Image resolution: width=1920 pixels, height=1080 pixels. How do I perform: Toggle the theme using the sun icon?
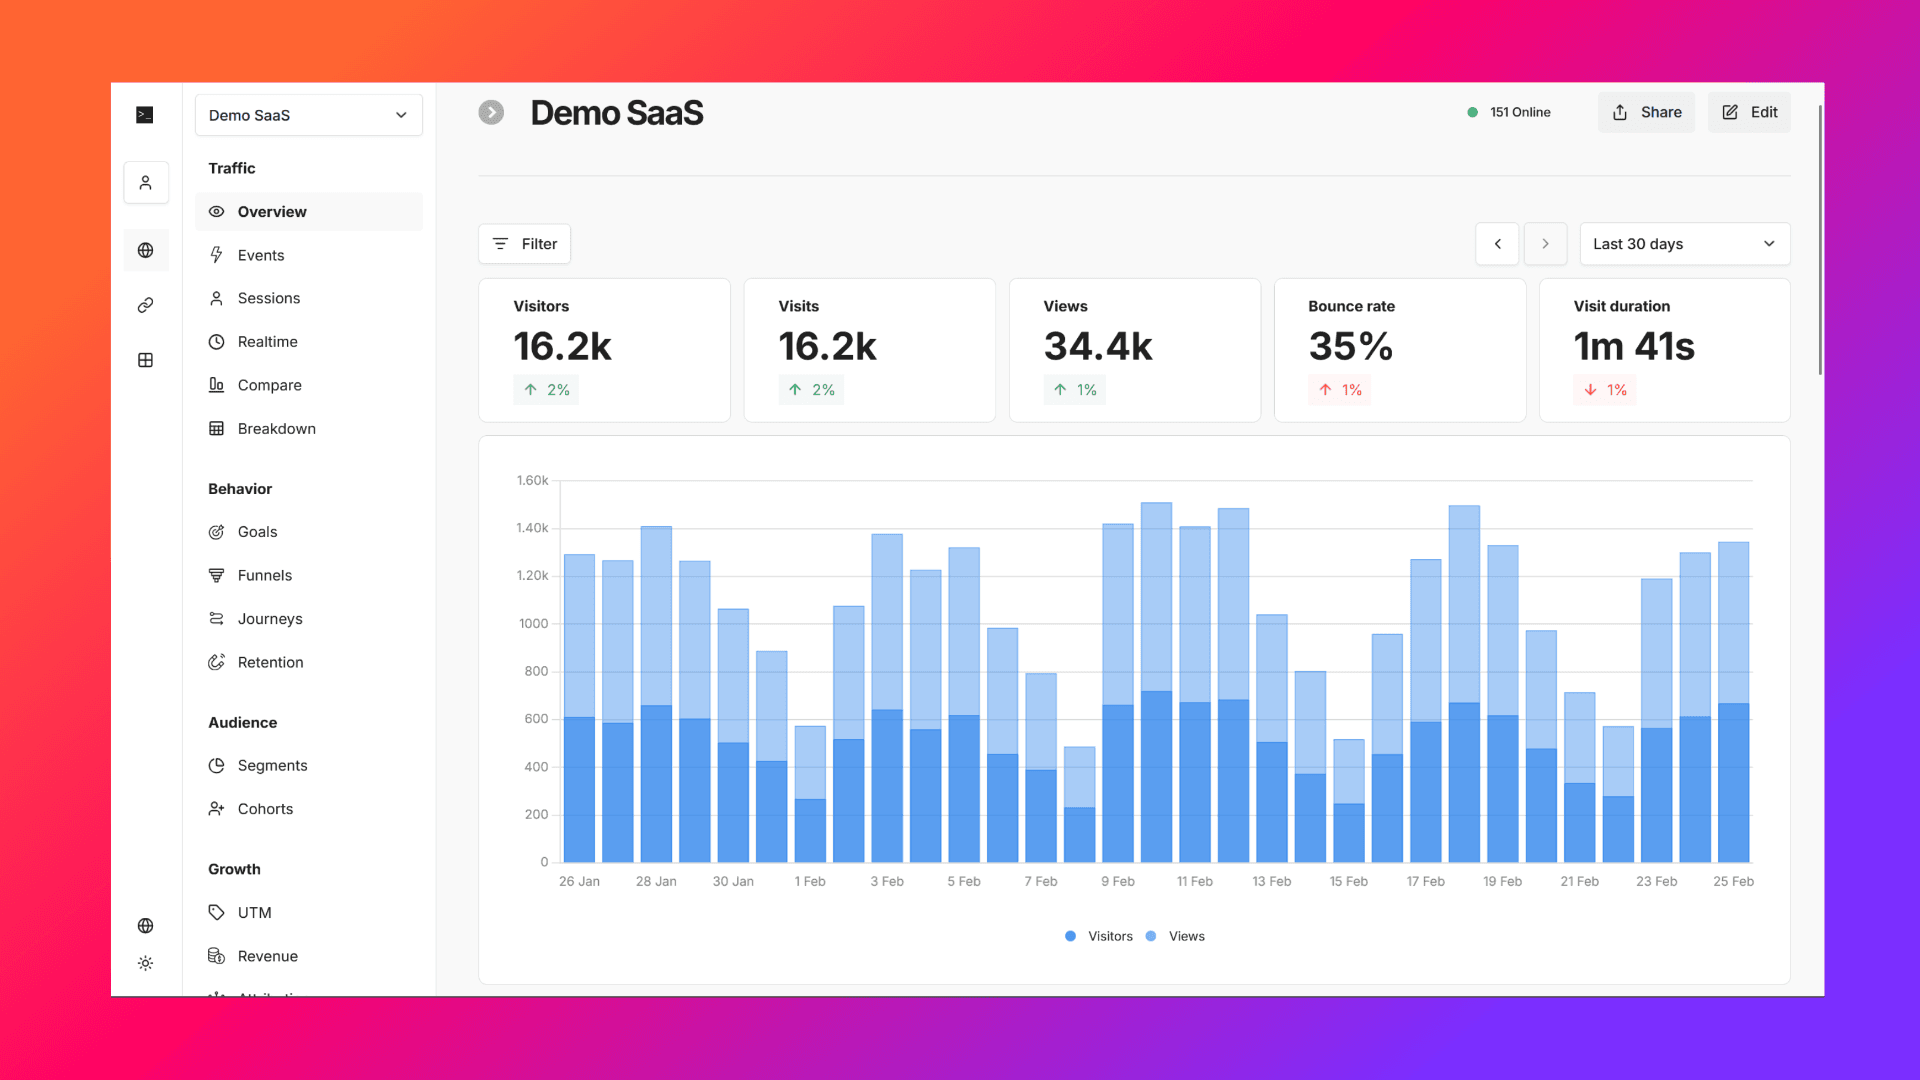[x=146, y=963]
